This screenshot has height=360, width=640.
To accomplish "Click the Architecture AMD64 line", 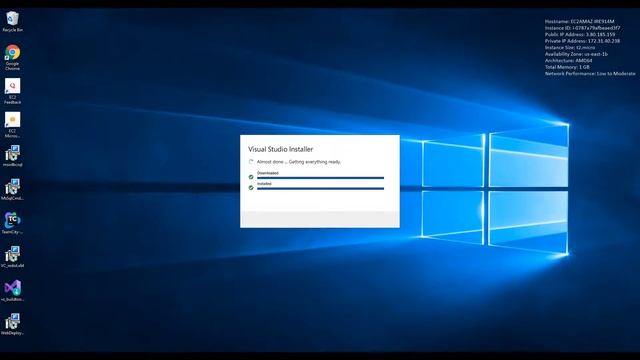I will [568, 60].
